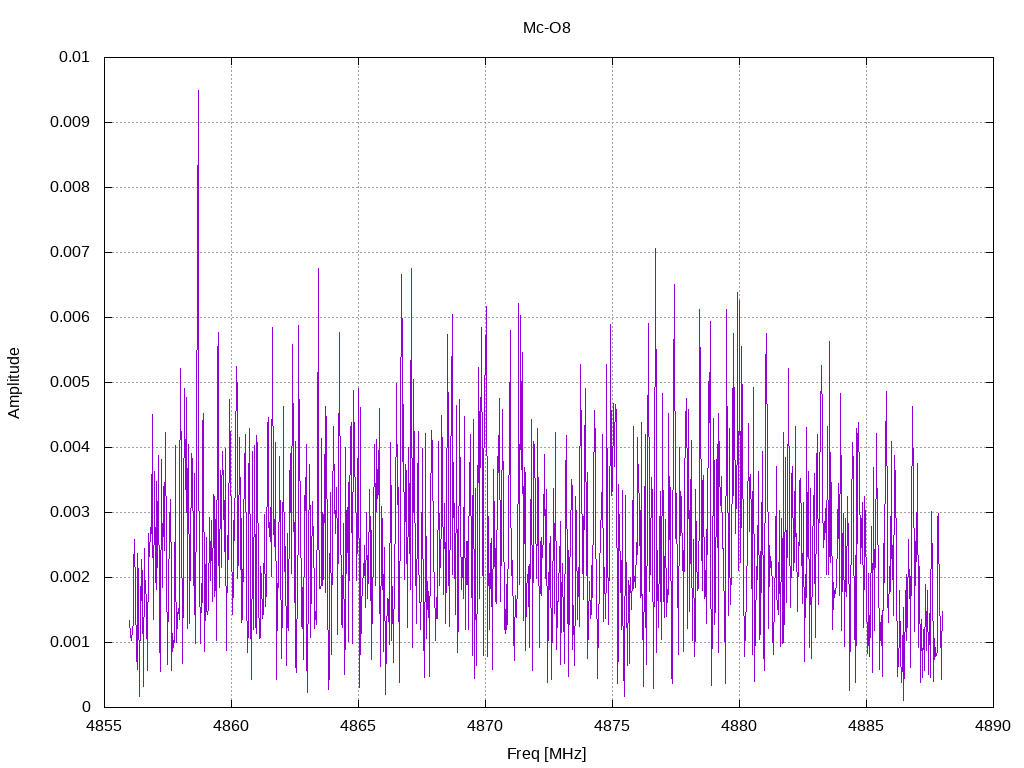The height and width of the screenshot is (768, 1024).
Task: Click the tallest spectrum peak near 0.0095
Action: coord(199,93)
